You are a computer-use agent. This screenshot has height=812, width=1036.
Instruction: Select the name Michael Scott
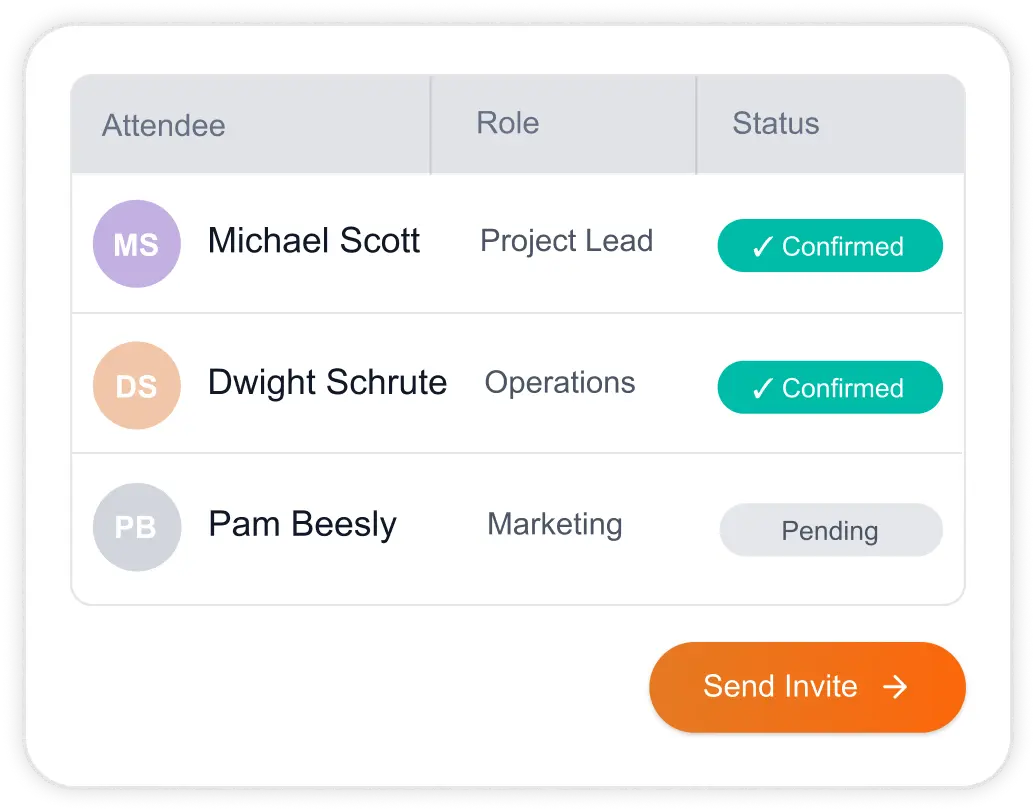(x=314, y=240)
